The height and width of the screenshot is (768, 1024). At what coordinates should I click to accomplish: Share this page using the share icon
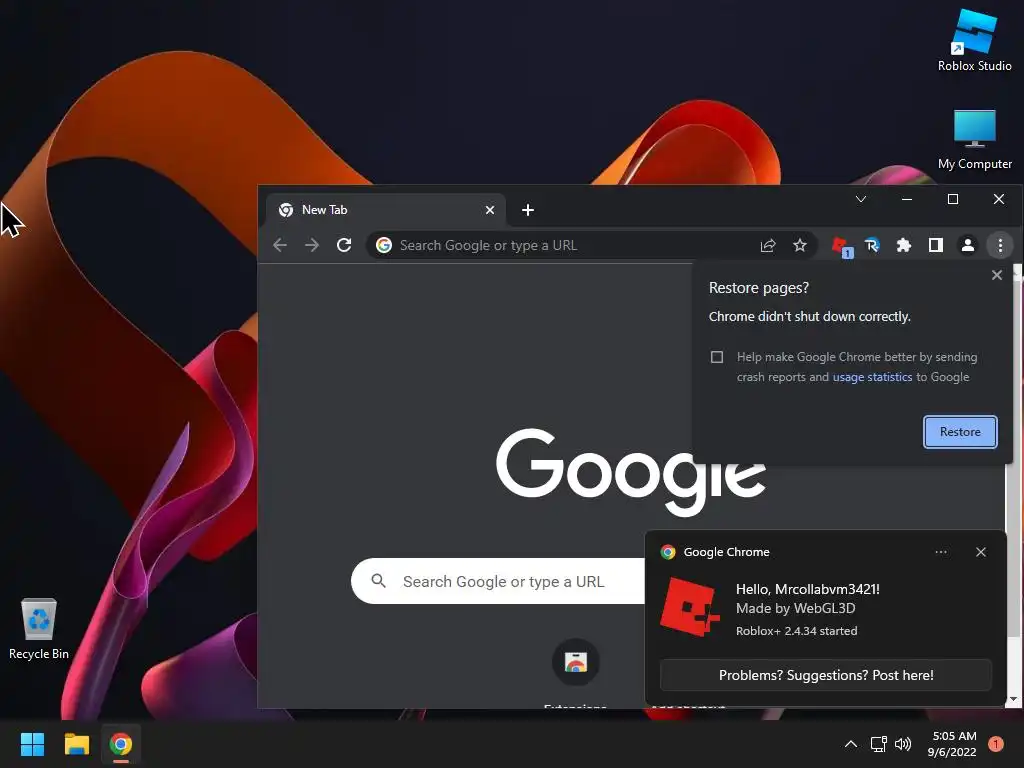coord(768,246)
